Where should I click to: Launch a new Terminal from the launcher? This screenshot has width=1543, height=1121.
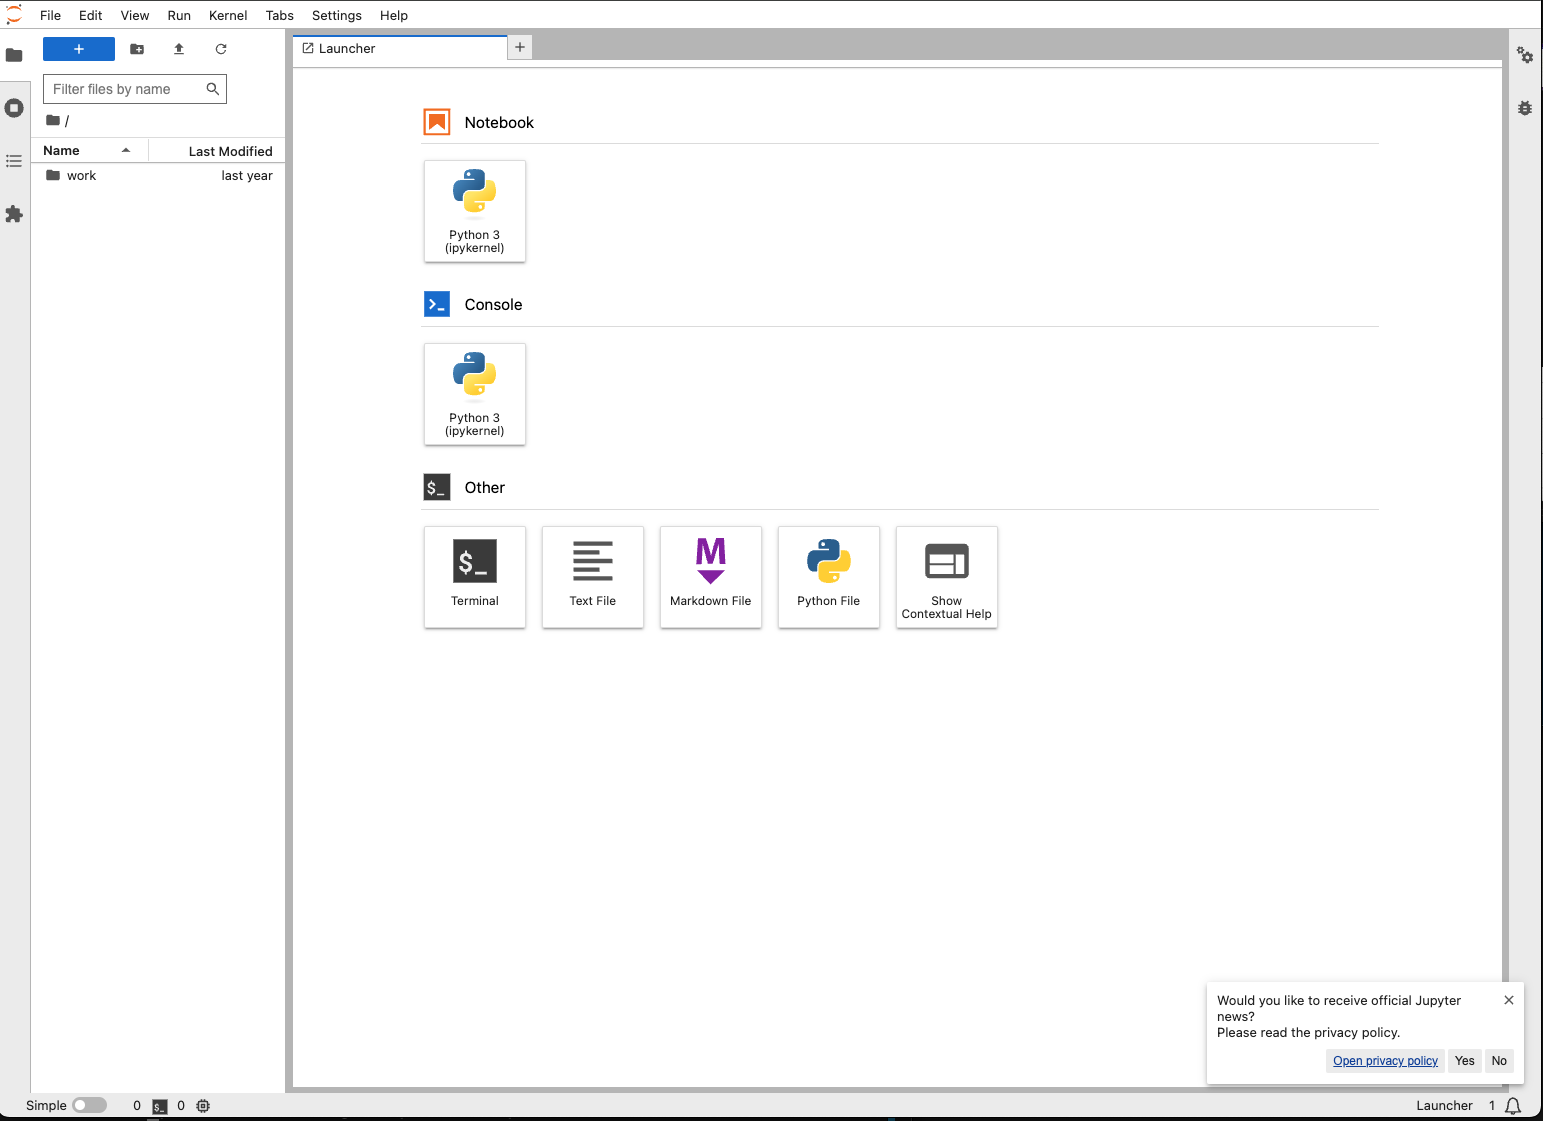coord(474,577)
